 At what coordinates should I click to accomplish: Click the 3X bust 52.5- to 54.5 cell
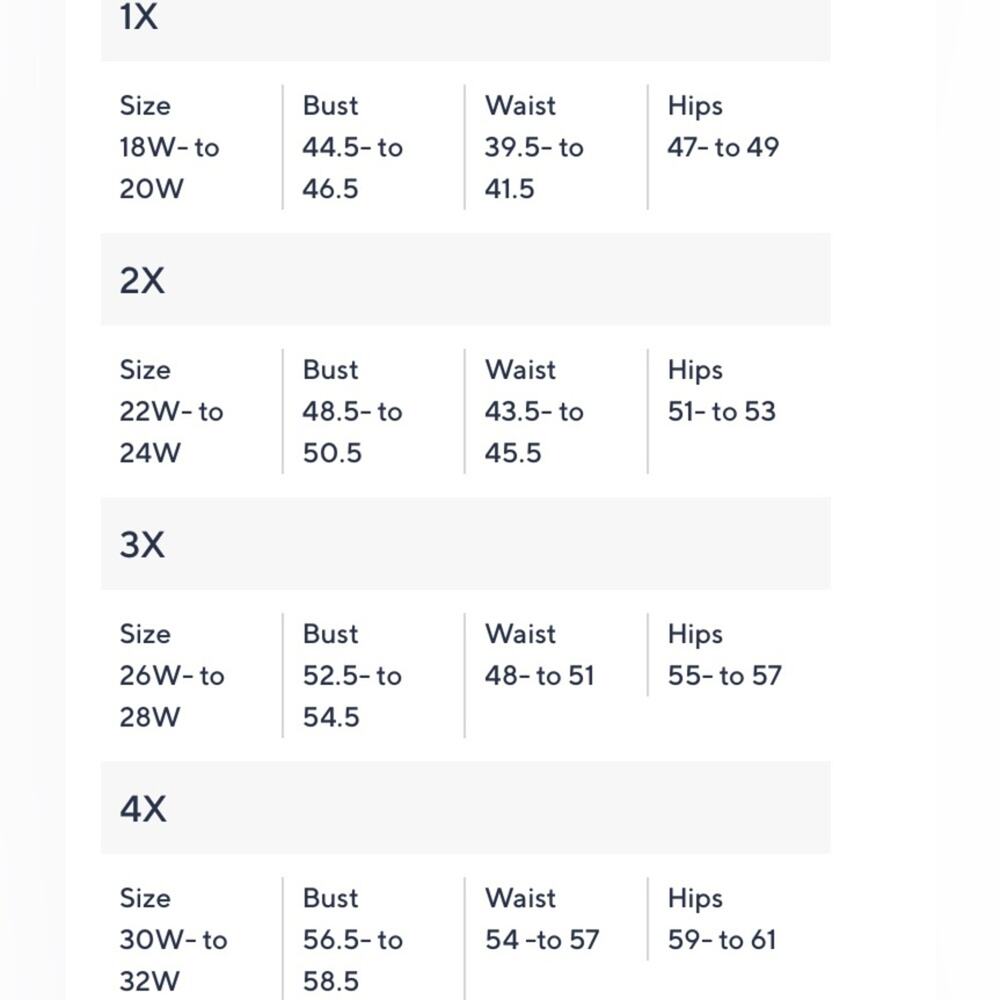point(353,696)
